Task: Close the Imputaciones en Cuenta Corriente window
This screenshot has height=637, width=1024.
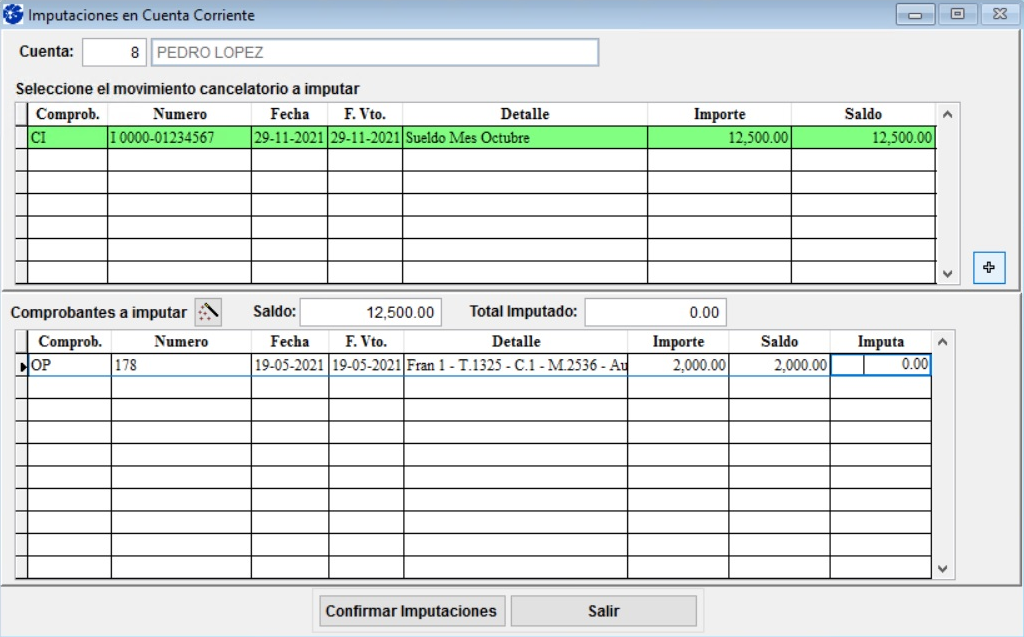Action: pyautogui.click(x=1000, y=14)
